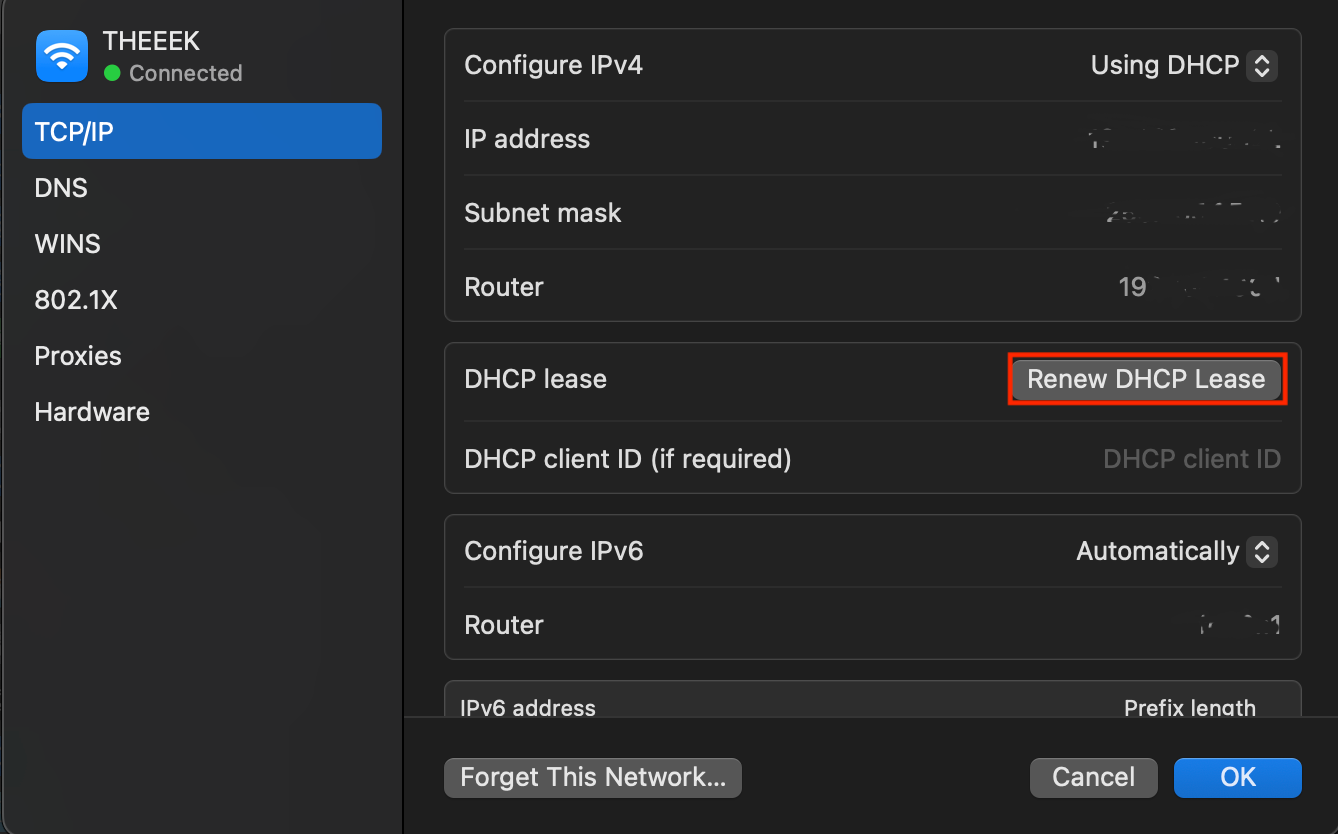Click the Forget This Network button
Screen dimensions: 1338x834
592,777
